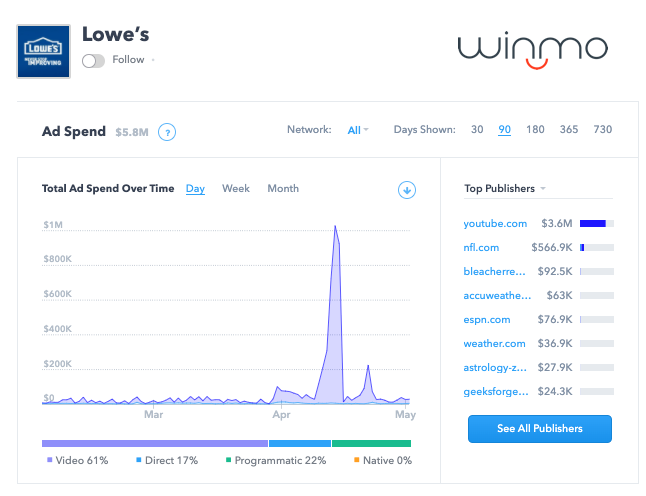Open the youtube.com publisher link
This screenshot has width=646, height=496.
495,224
